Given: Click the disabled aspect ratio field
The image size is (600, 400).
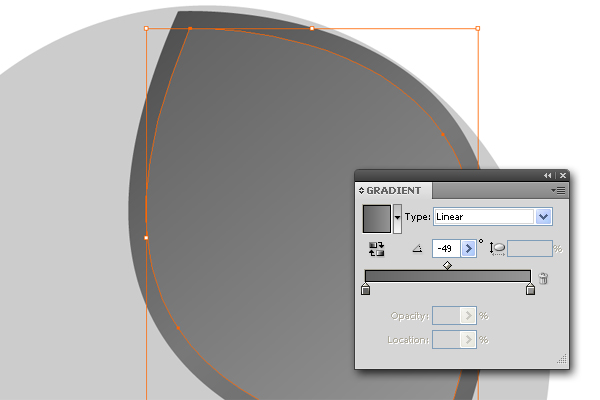Looking at the screenshot, I should [x=530, y=249].
